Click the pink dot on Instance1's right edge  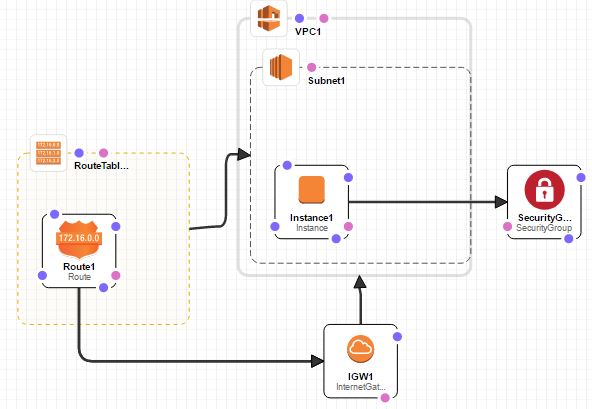click(348, 226)
